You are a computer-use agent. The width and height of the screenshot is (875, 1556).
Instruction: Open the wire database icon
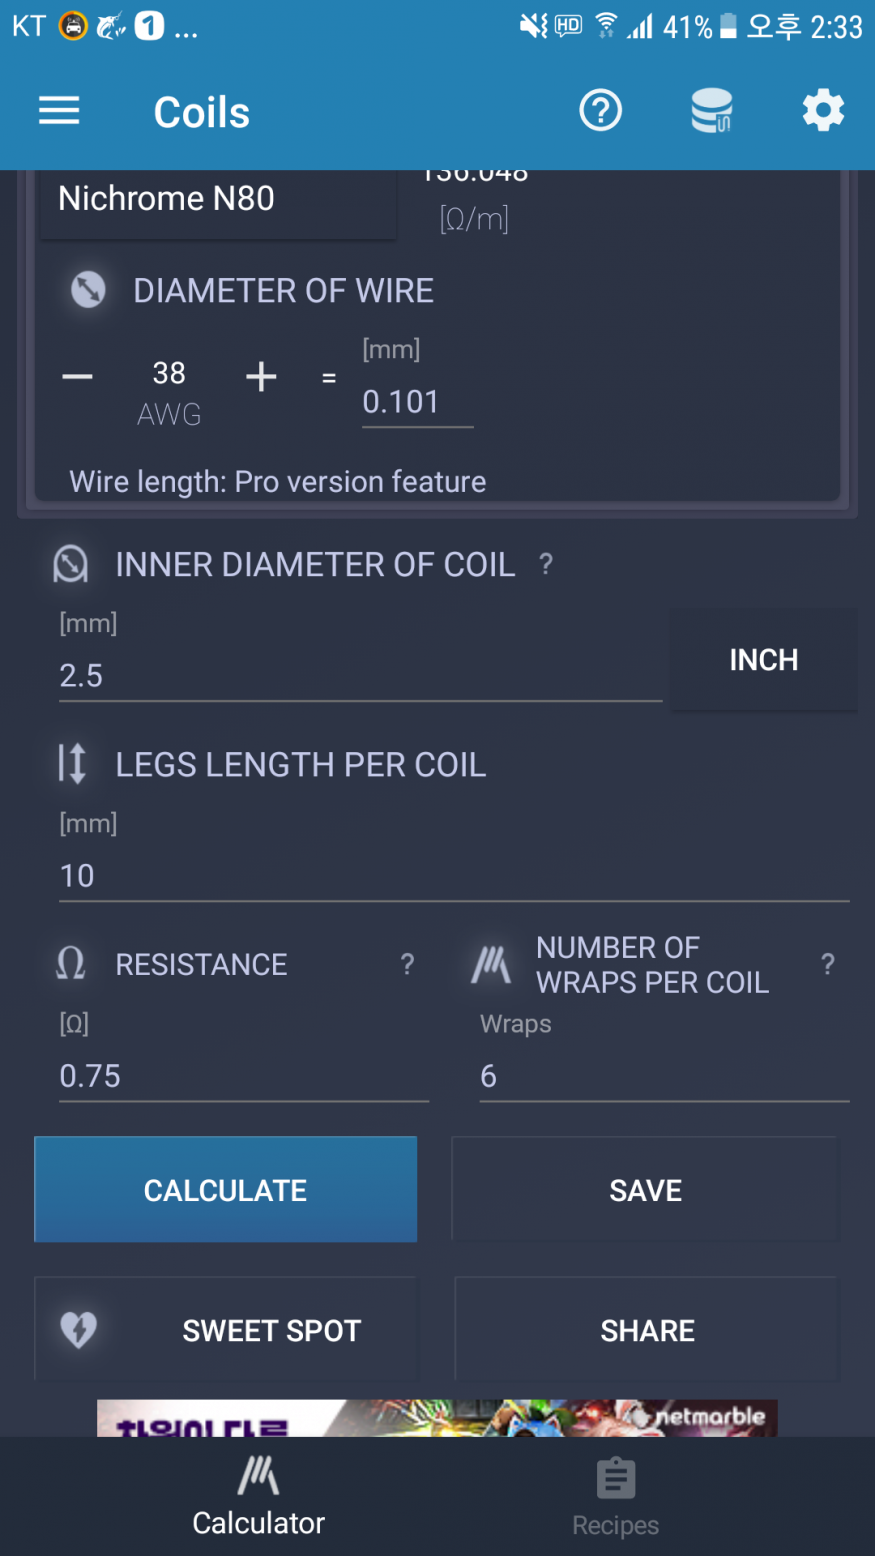712,111
